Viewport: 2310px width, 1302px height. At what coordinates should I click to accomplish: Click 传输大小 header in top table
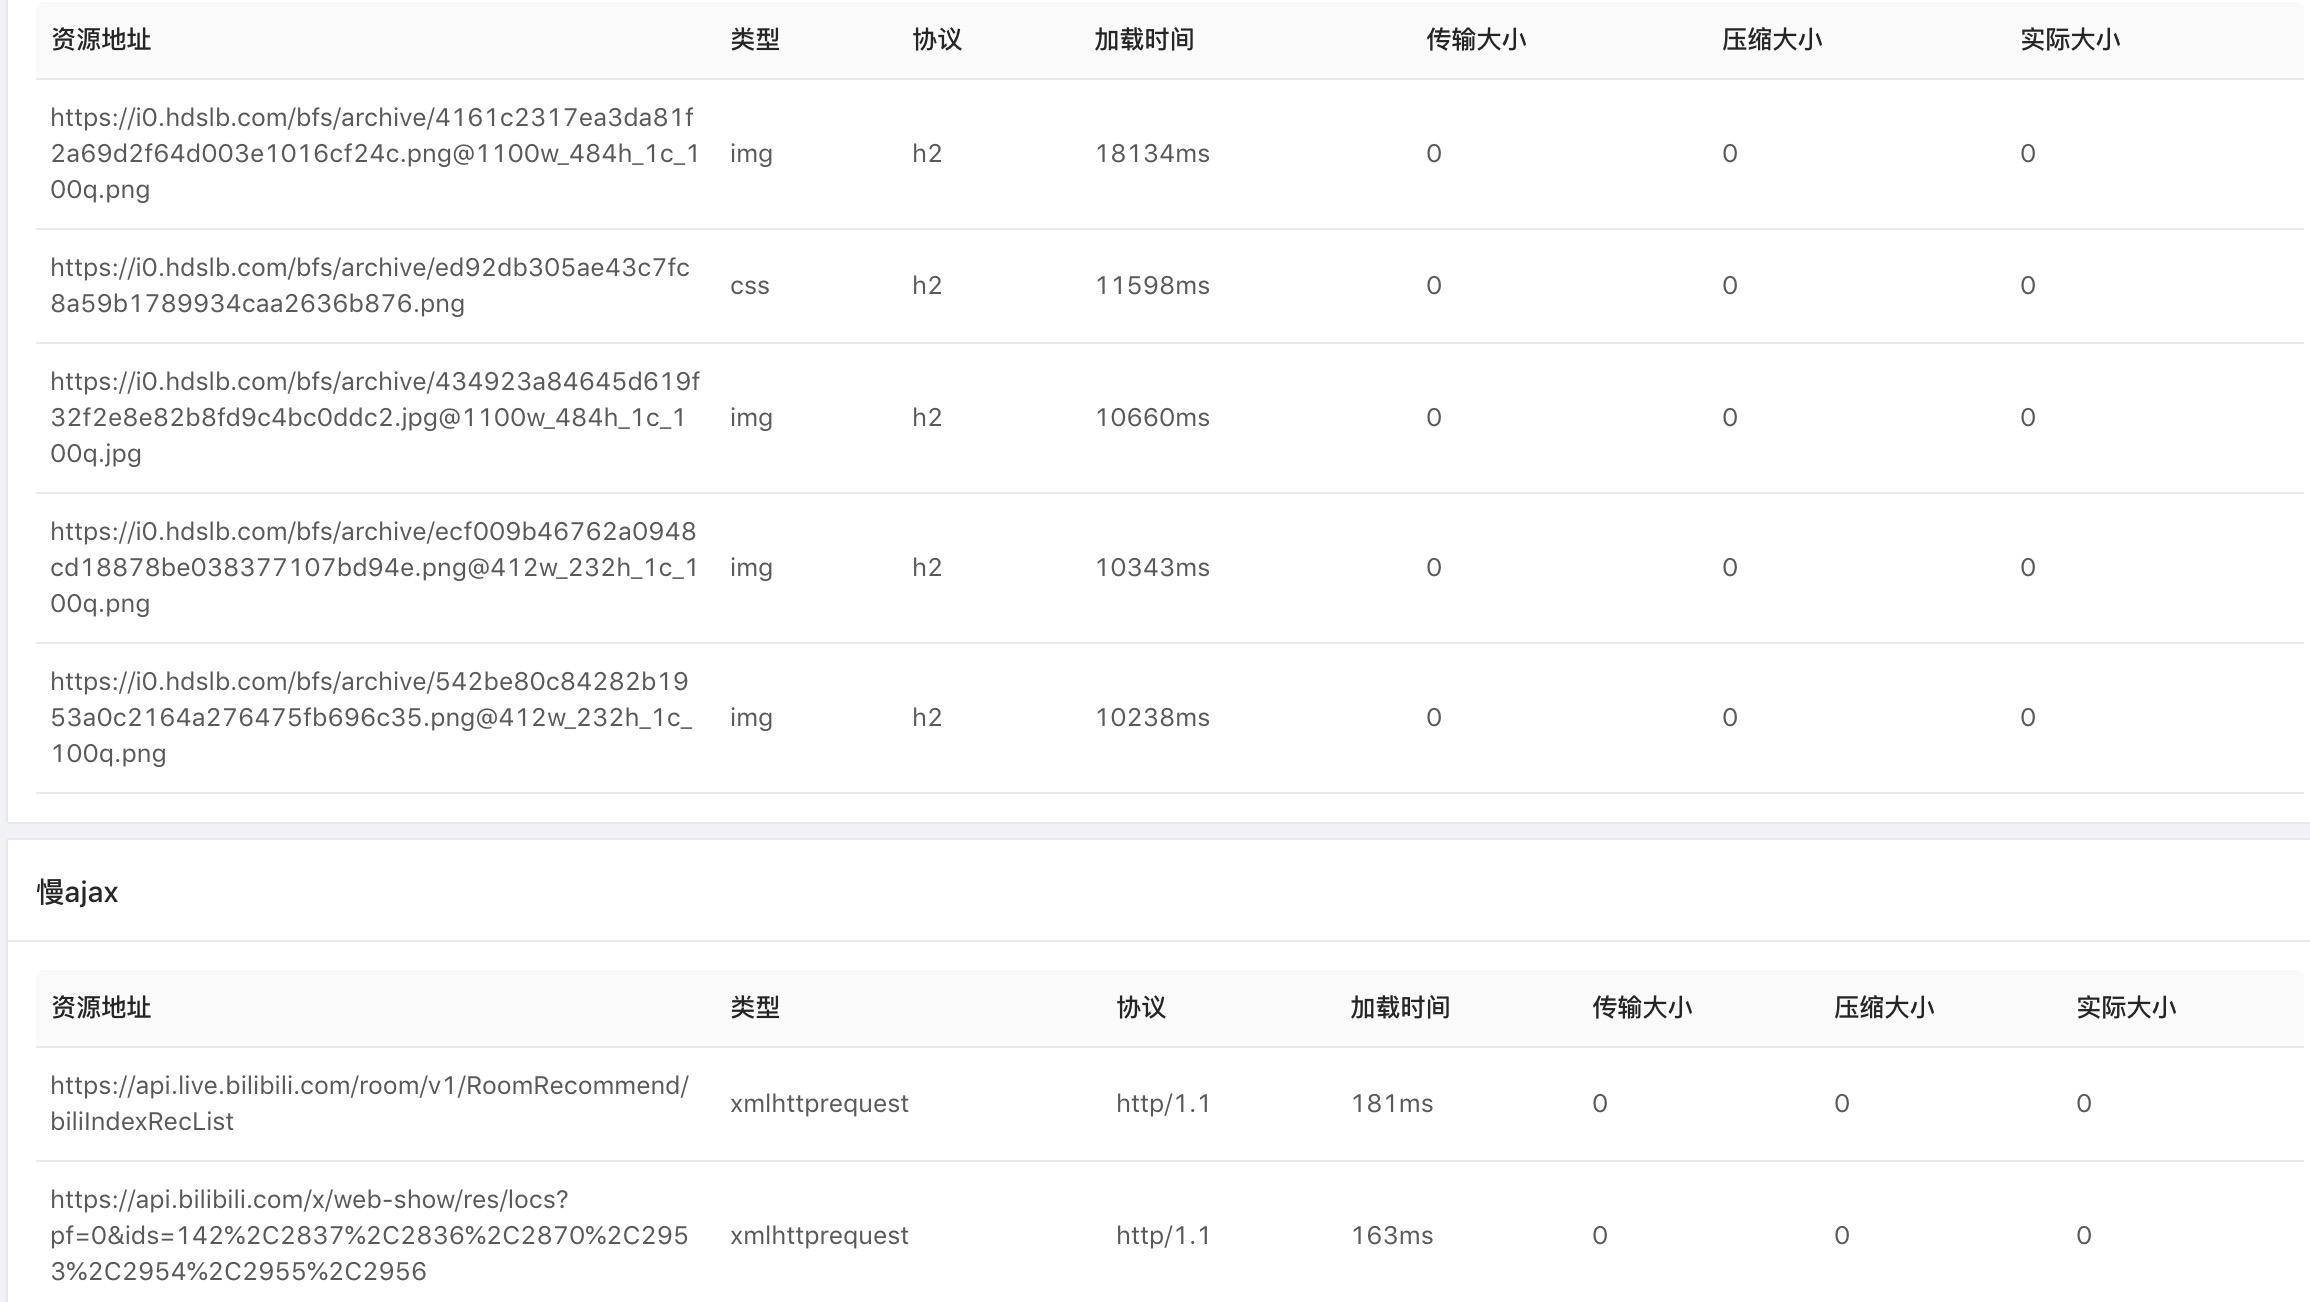point(1475,40)
